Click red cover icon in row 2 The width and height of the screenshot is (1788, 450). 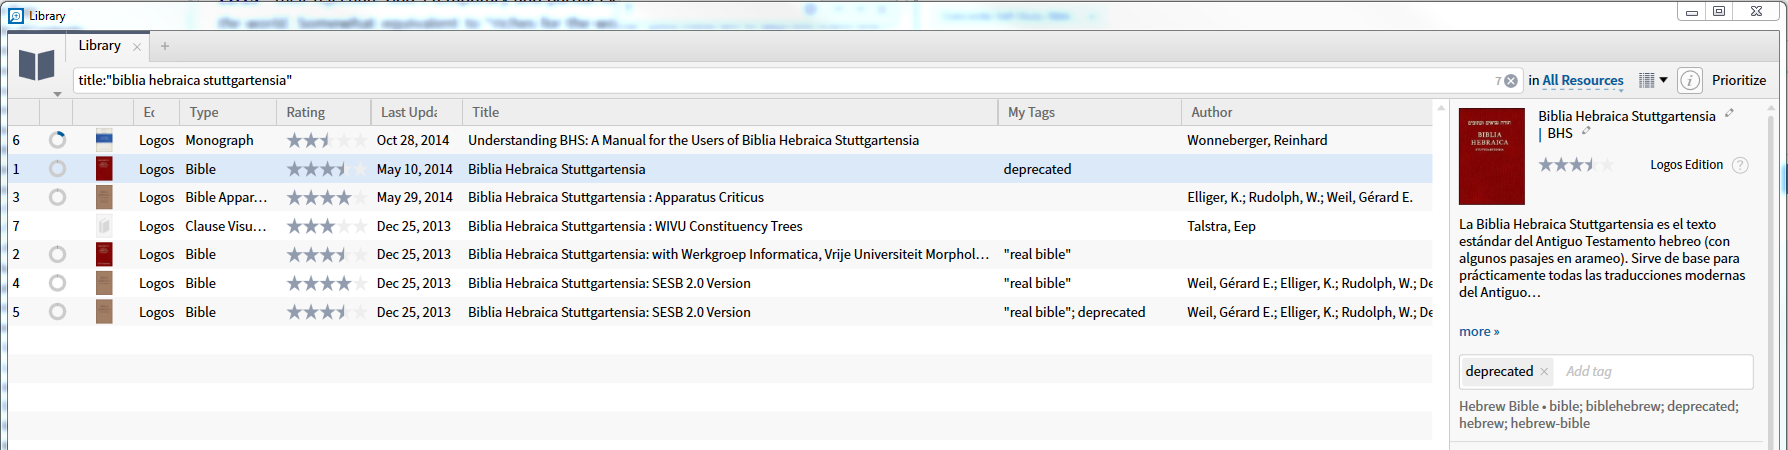(x=104, y=254)
